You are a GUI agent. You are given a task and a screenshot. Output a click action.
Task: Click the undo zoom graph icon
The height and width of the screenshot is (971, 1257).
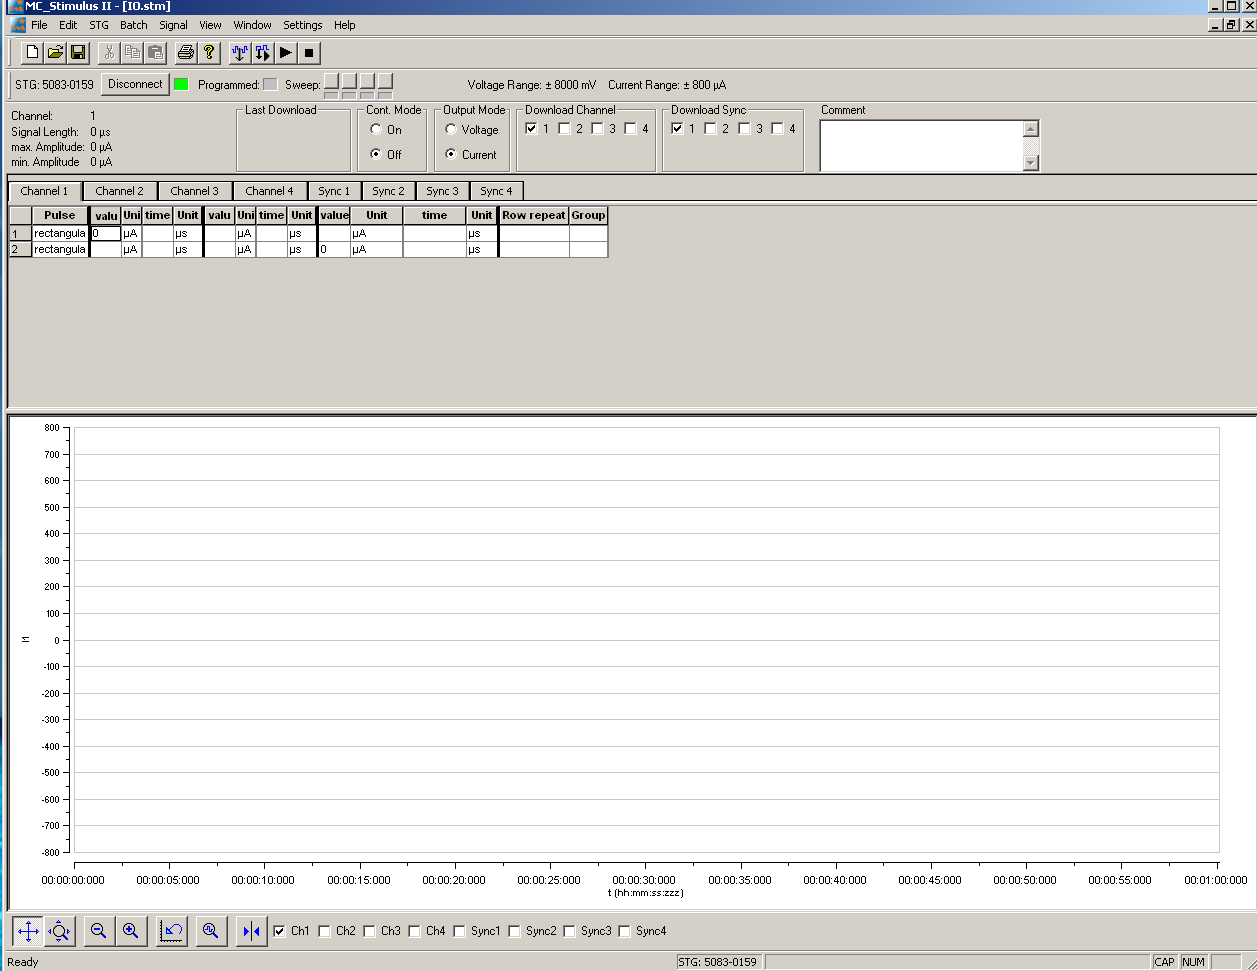click(172, 931)
